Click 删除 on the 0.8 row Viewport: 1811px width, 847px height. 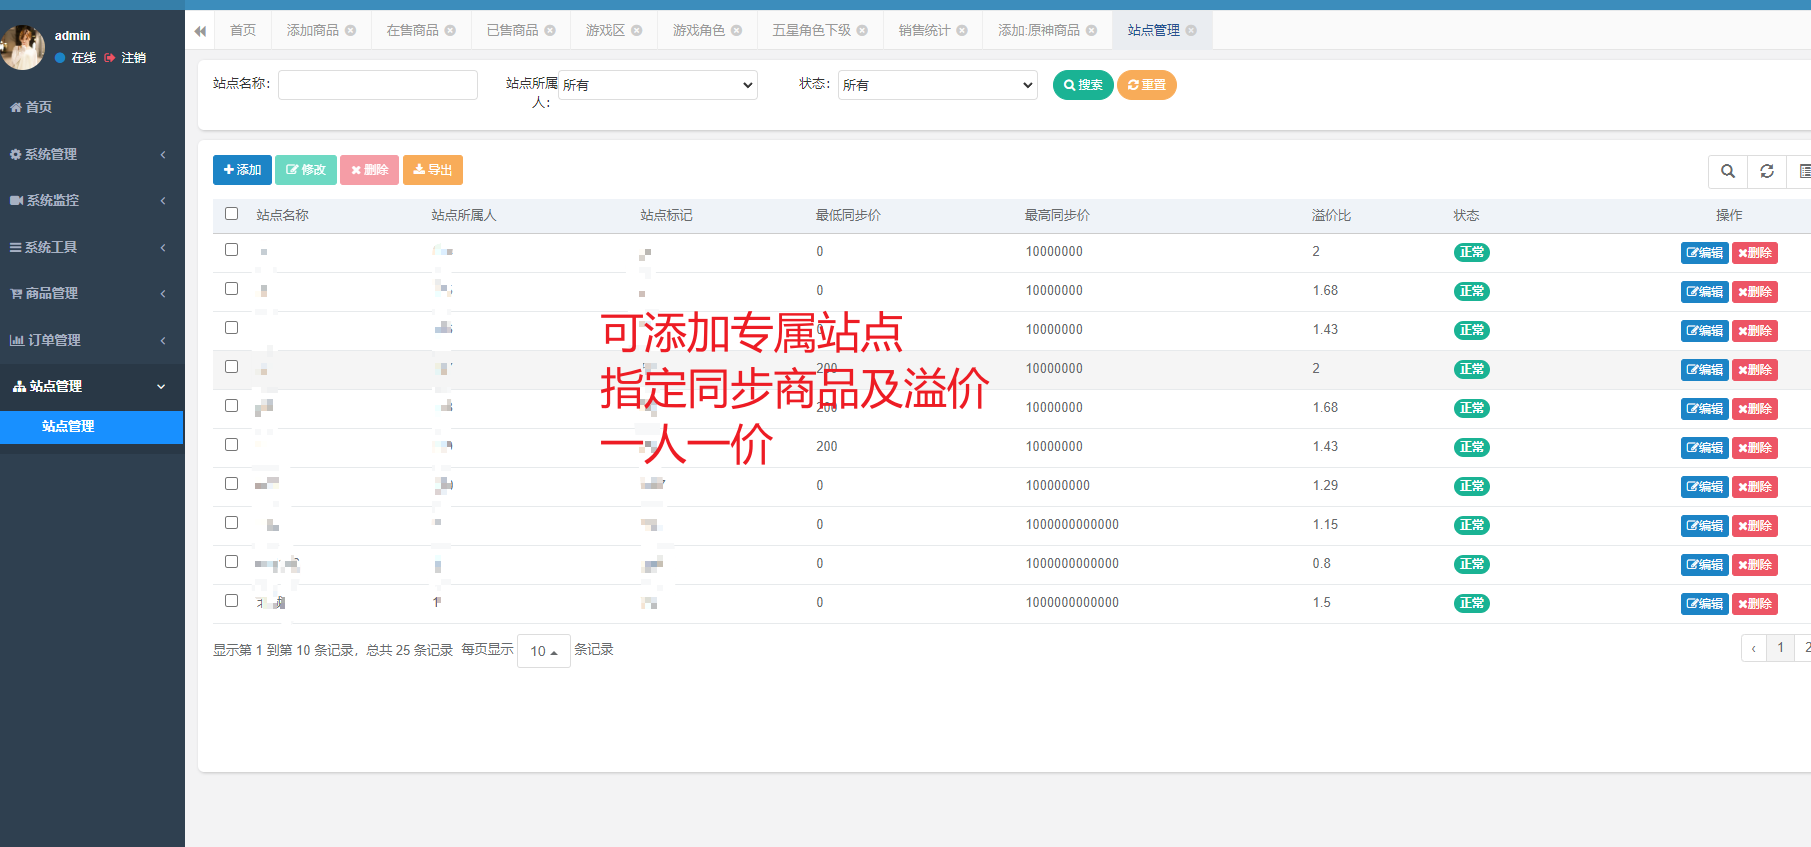1755,565
